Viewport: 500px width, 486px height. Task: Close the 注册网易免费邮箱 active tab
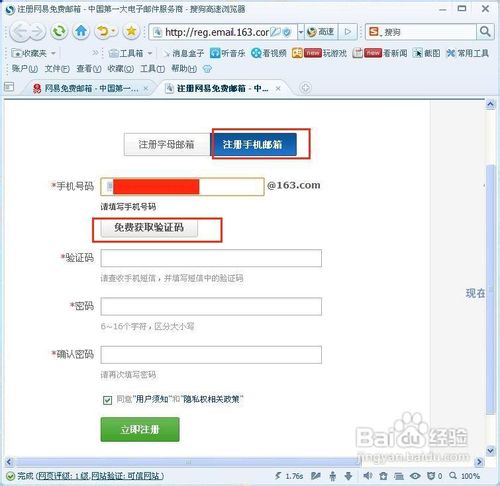278,88
